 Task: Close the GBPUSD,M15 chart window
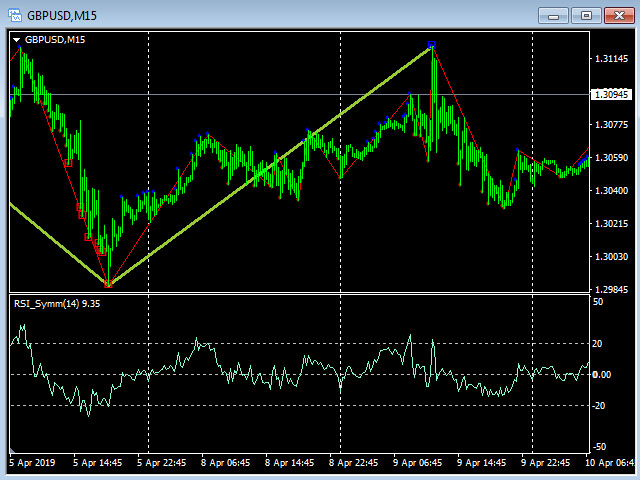[x=619, y=16]
